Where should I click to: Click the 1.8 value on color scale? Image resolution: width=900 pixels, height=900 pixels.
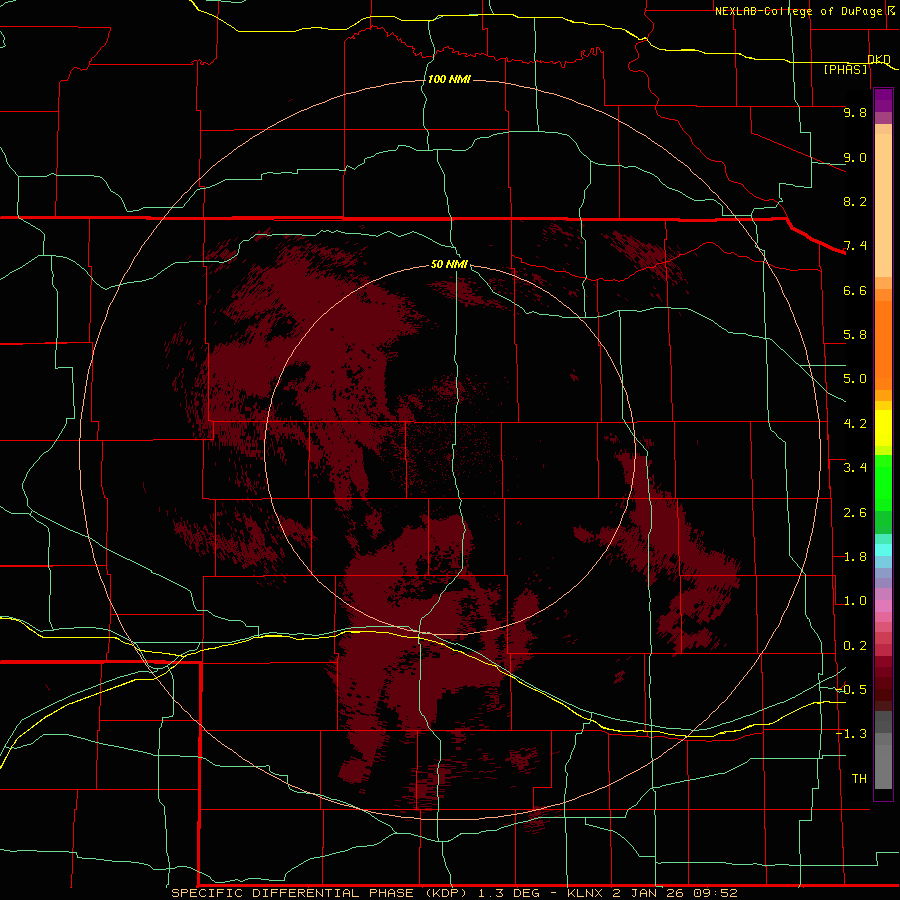pos(855,557)
